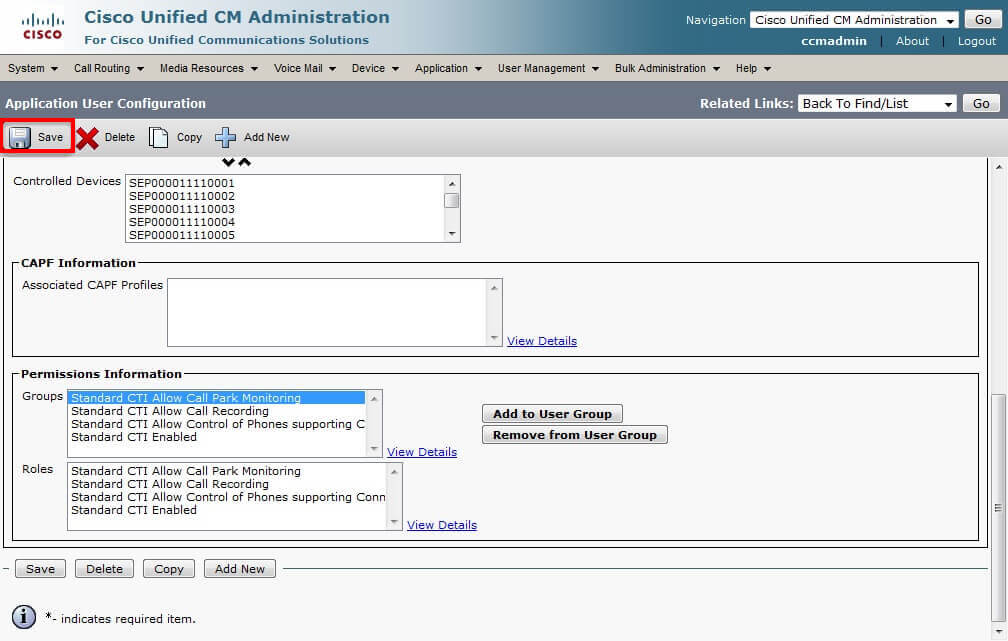This screenshot has width=1008, height=641.
Task: Click the Save text in top toolbar
Action: pyautogui.click(x=50, y=138)
